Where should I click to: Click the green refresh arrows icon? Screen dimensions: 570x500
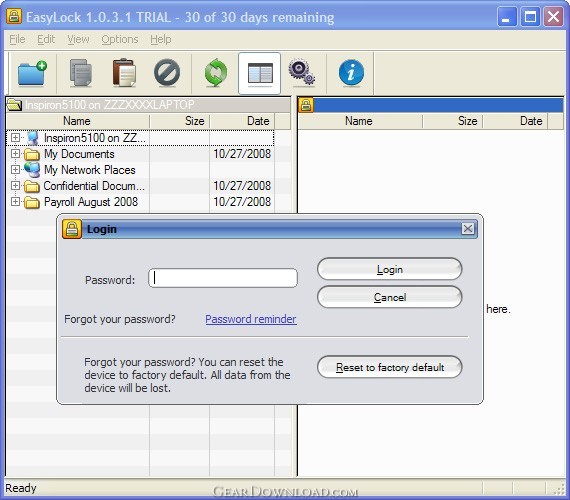(x=216, y=73)
